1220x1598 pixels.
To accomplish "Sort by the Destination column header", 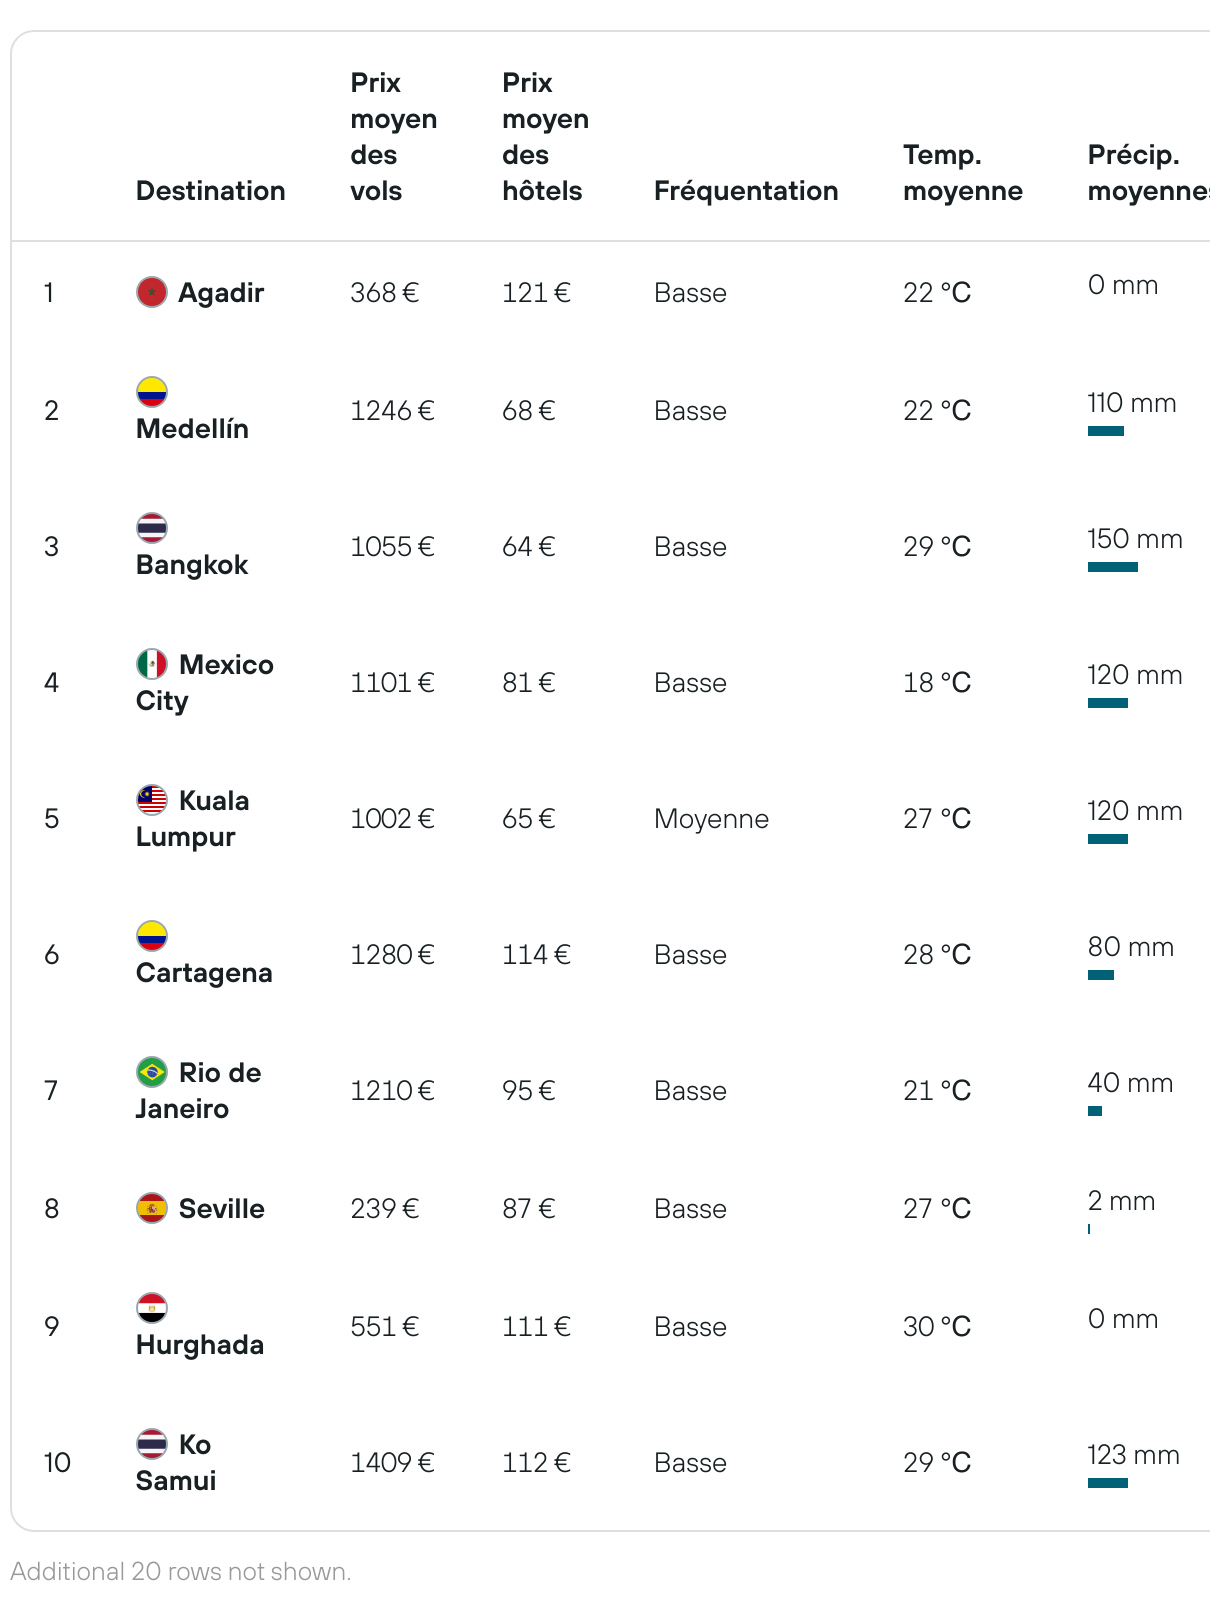I will tap(211, 190).
